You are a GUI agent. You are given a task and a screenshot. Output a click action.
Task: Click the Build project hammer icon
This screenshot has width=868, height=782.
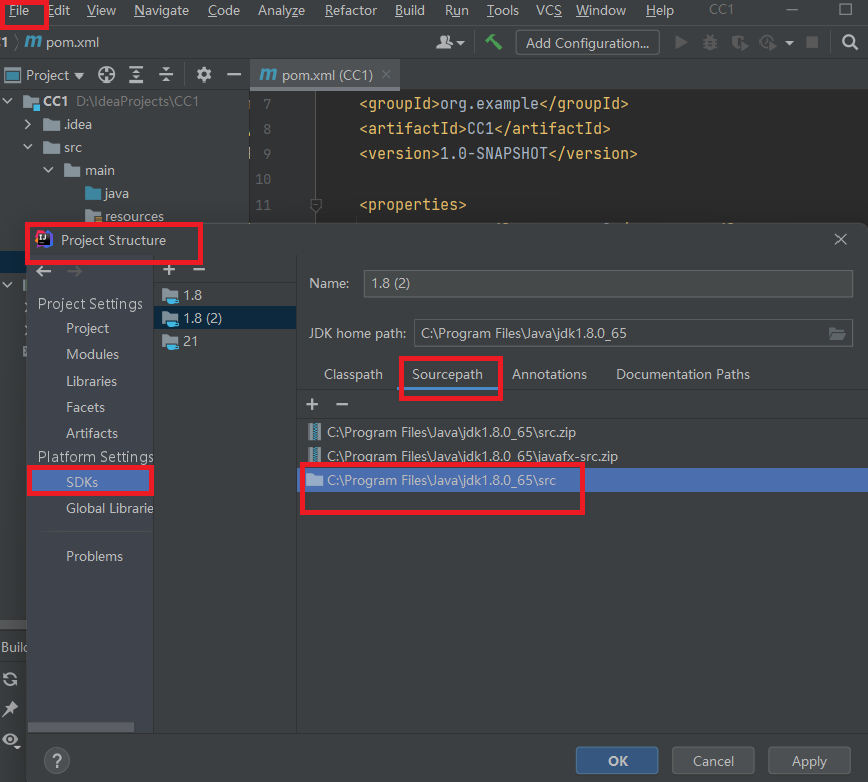tap(493, 43)
